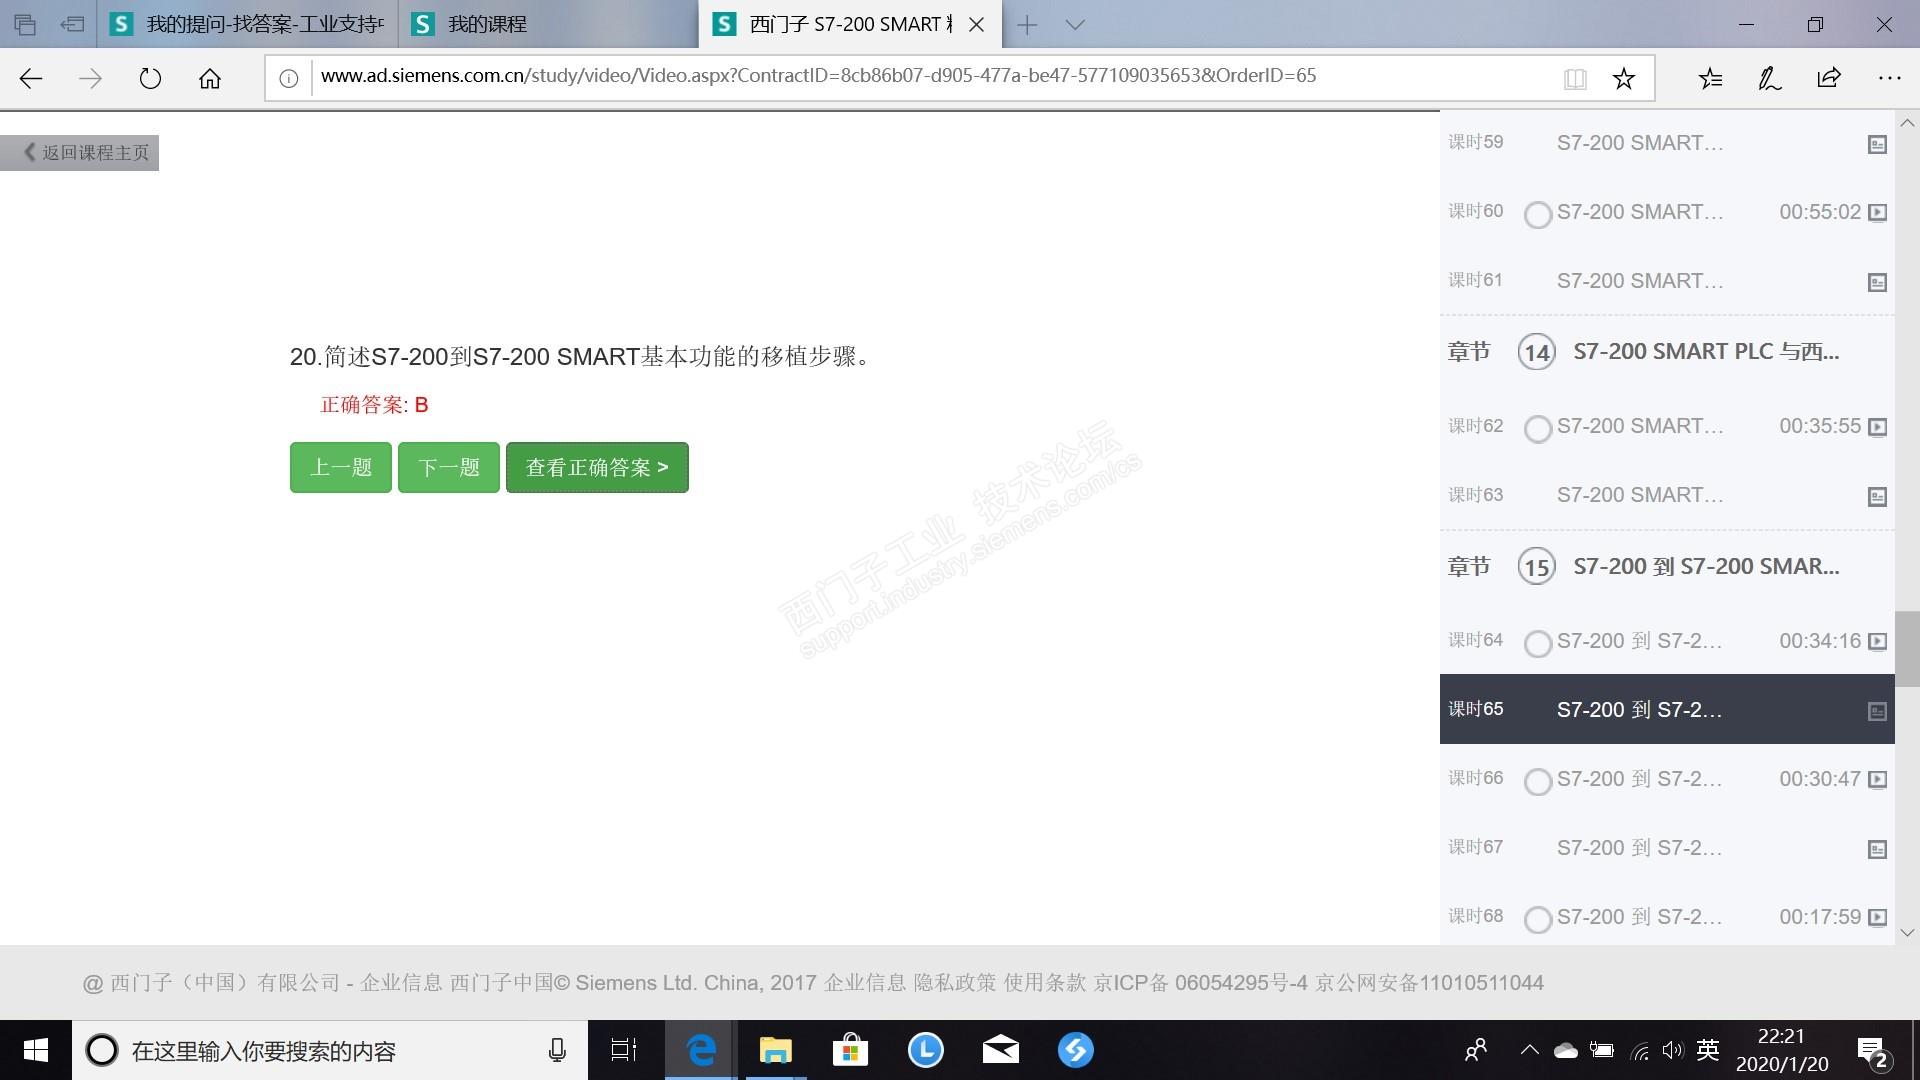
Task: Switch to 我的提问-找答案 tab
Action: (262, 24)
